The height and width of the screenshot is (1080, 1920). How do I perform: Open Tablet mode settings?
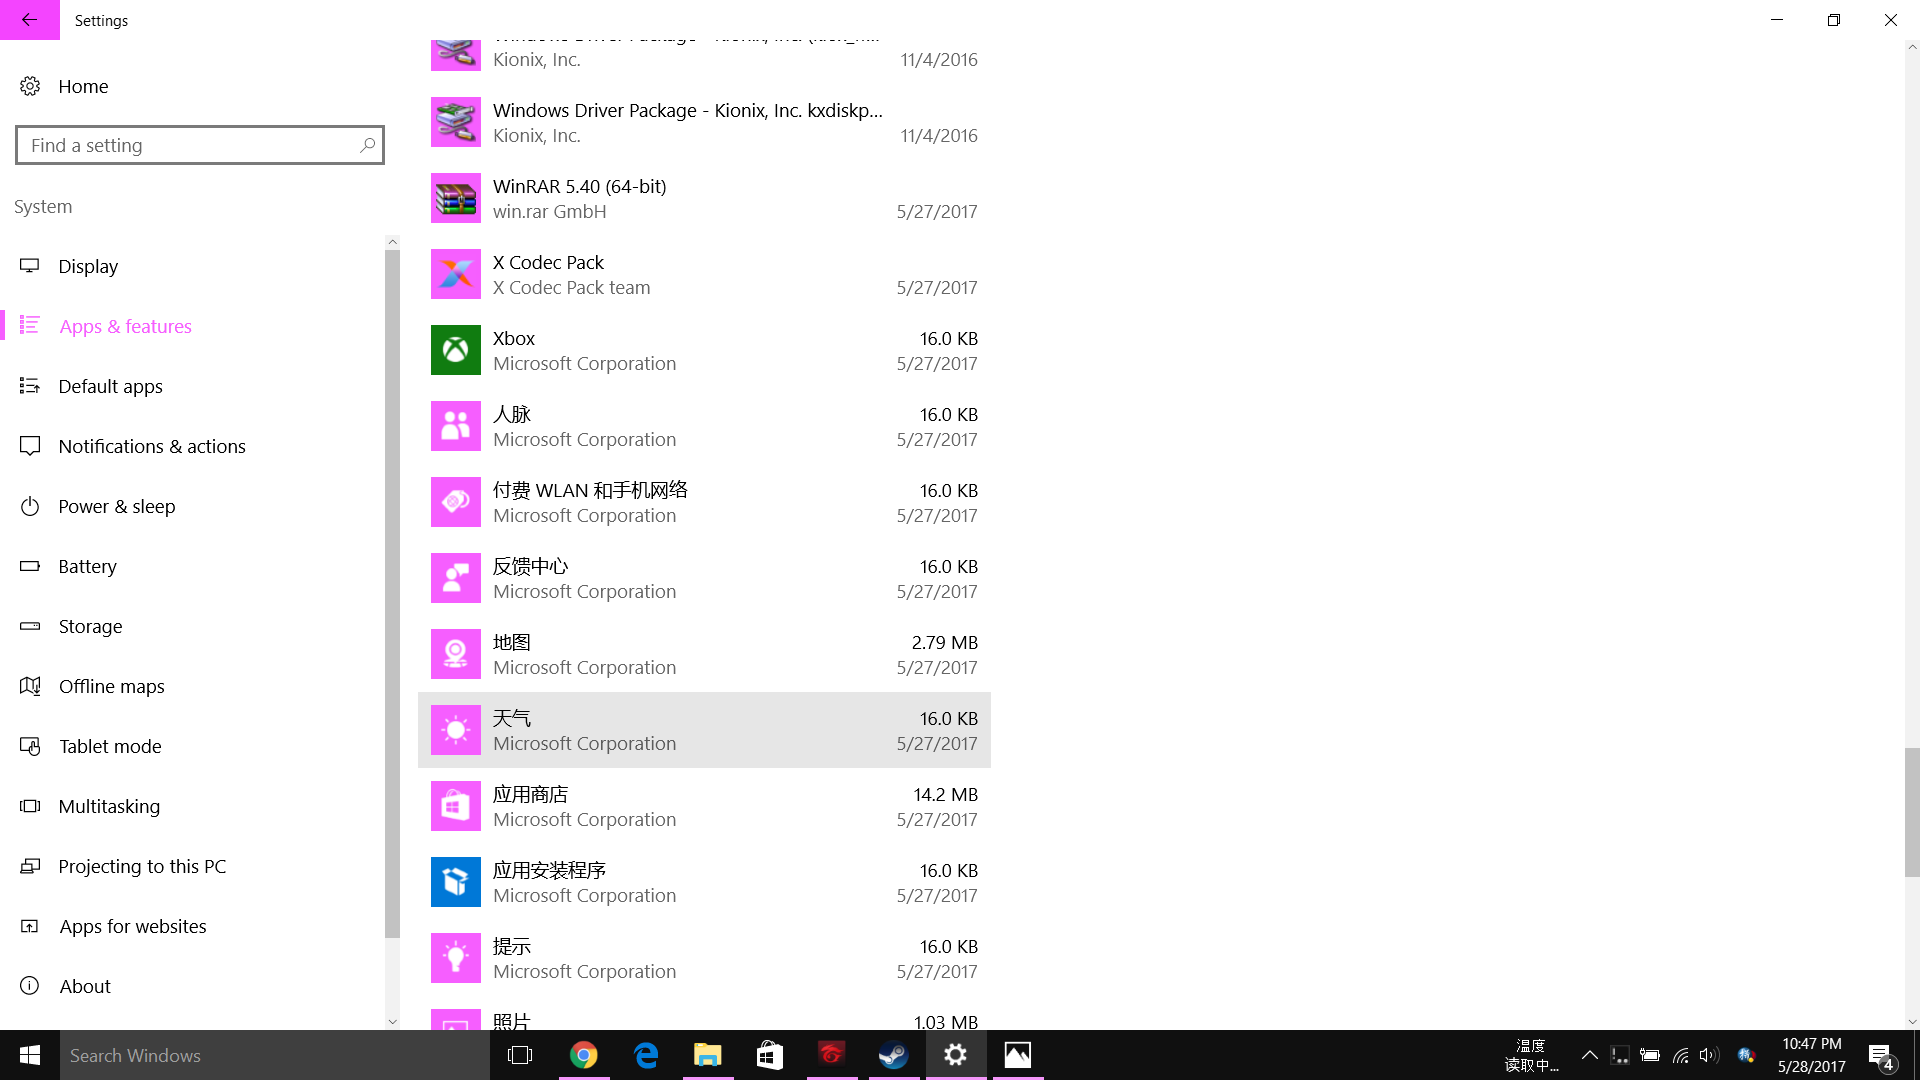(192, 746)
